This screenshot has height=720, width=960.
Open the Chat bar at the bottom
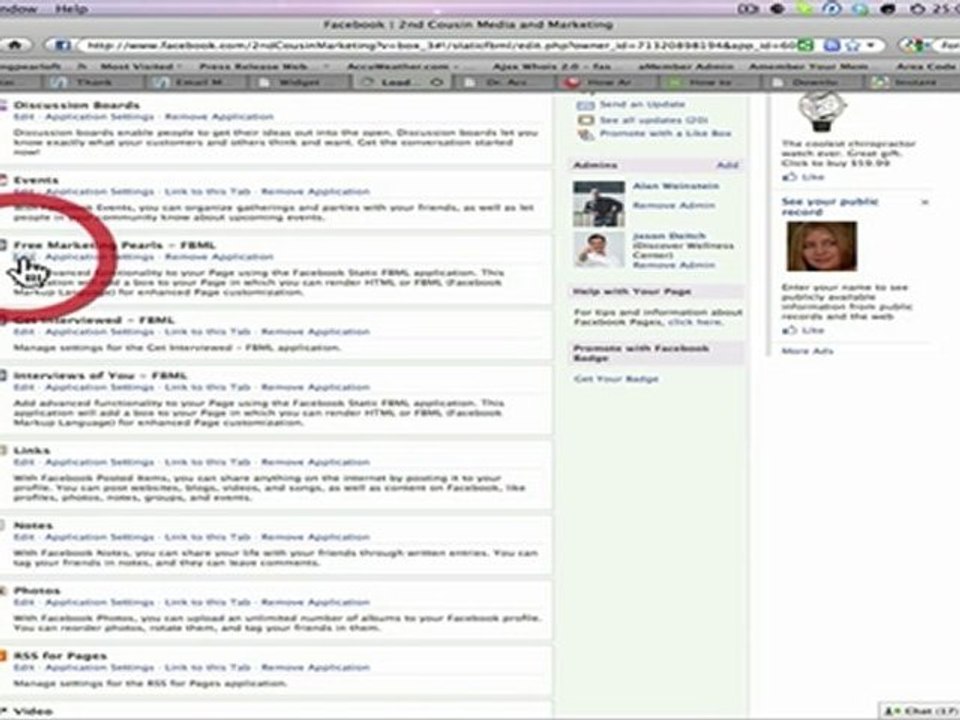click(x=920, y=711)
